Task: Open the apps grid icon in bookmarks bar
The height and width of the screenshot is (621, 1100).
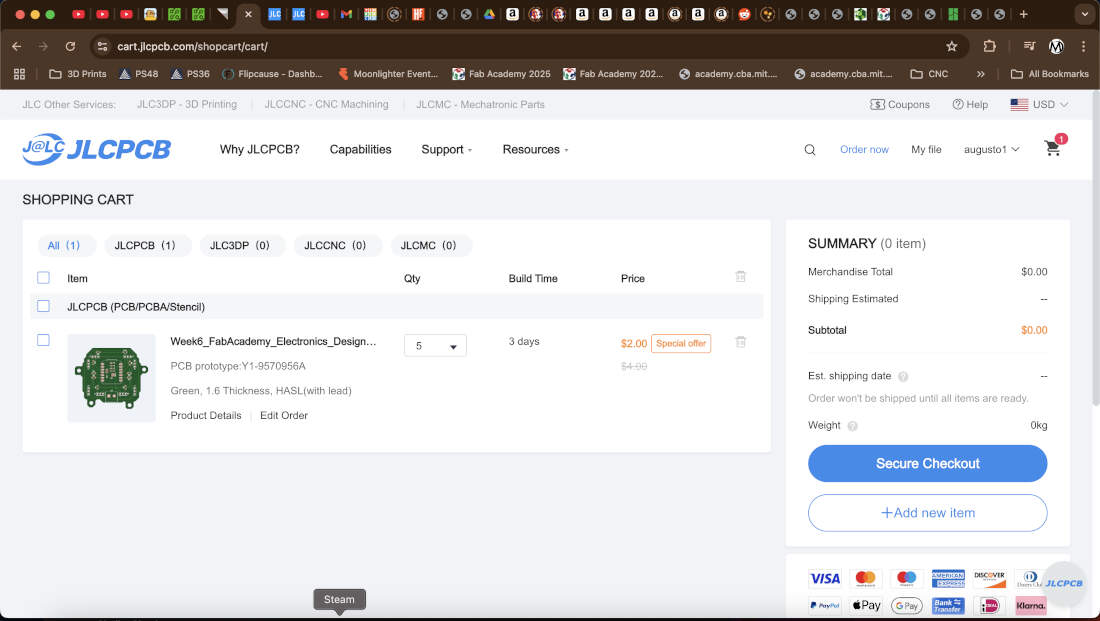Action: (20, 74)
